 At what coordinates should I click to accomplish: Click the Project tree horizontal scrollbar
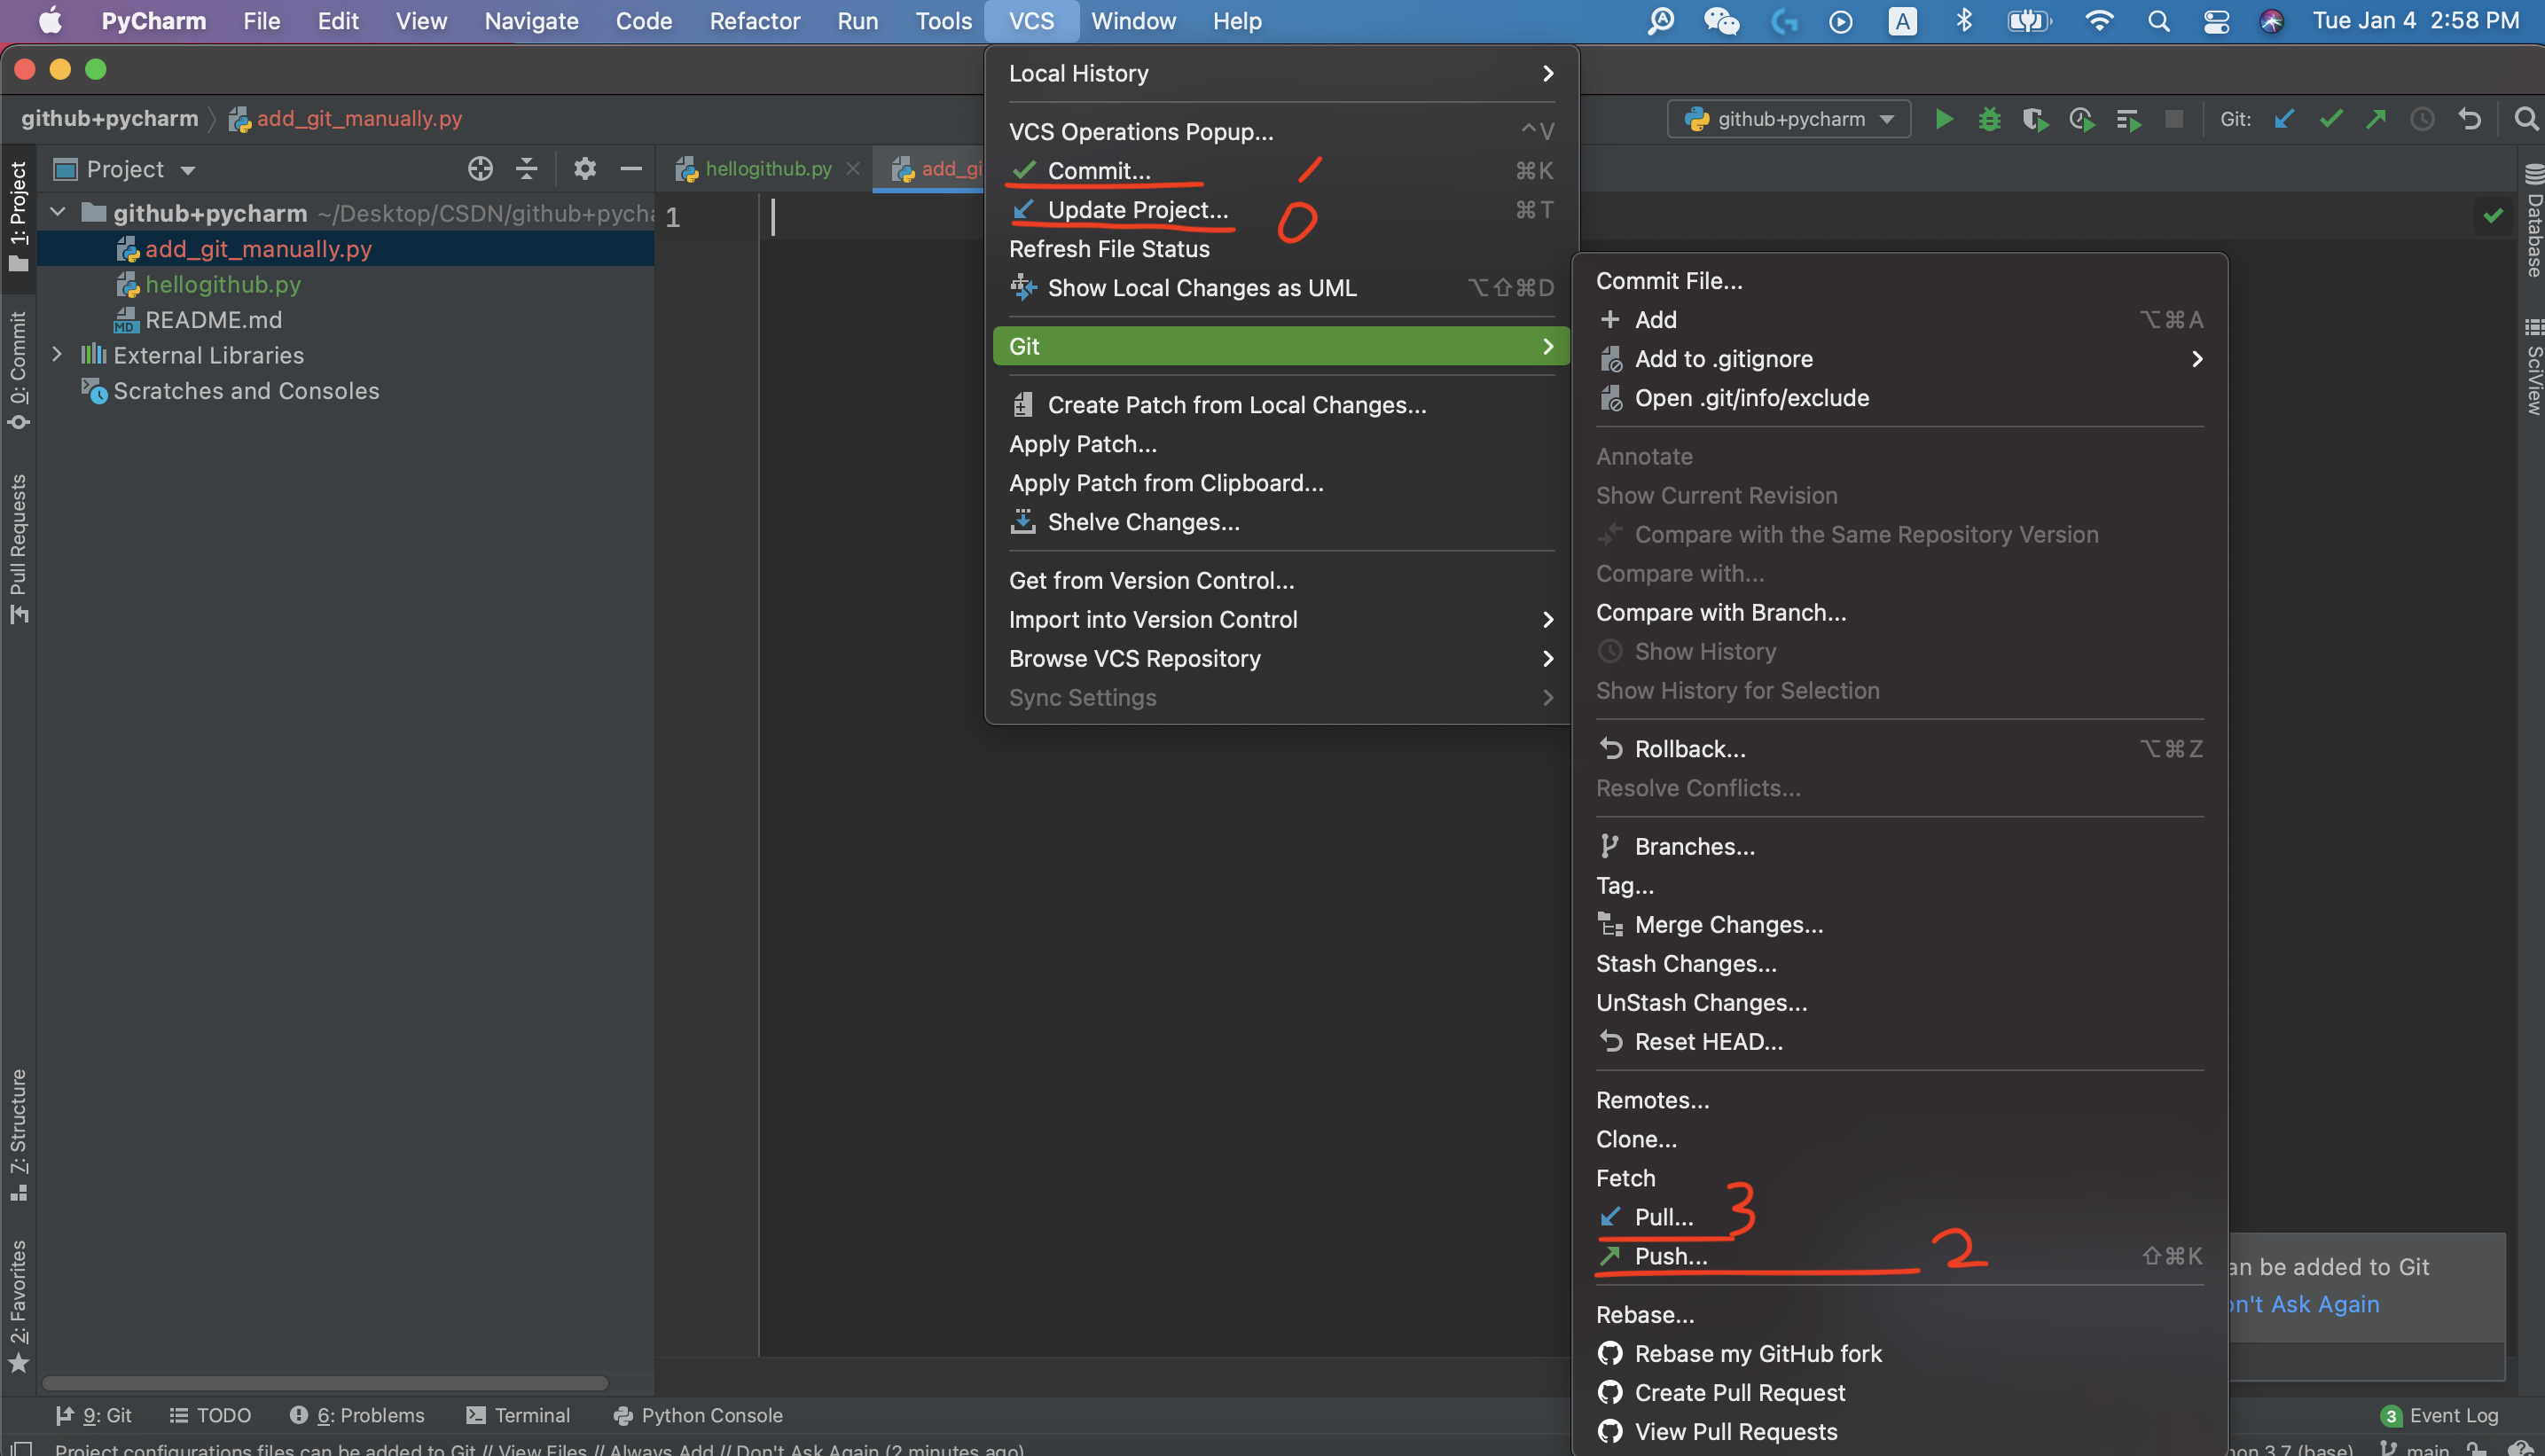pos(325,1383)
